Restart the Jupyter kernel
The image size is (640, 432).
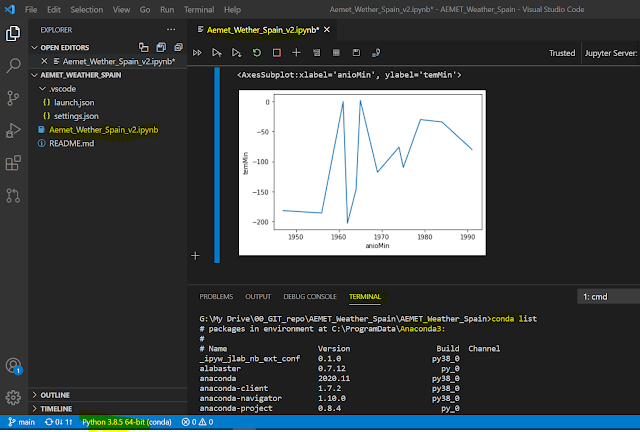pyautogui.click(x=257, y=53)
